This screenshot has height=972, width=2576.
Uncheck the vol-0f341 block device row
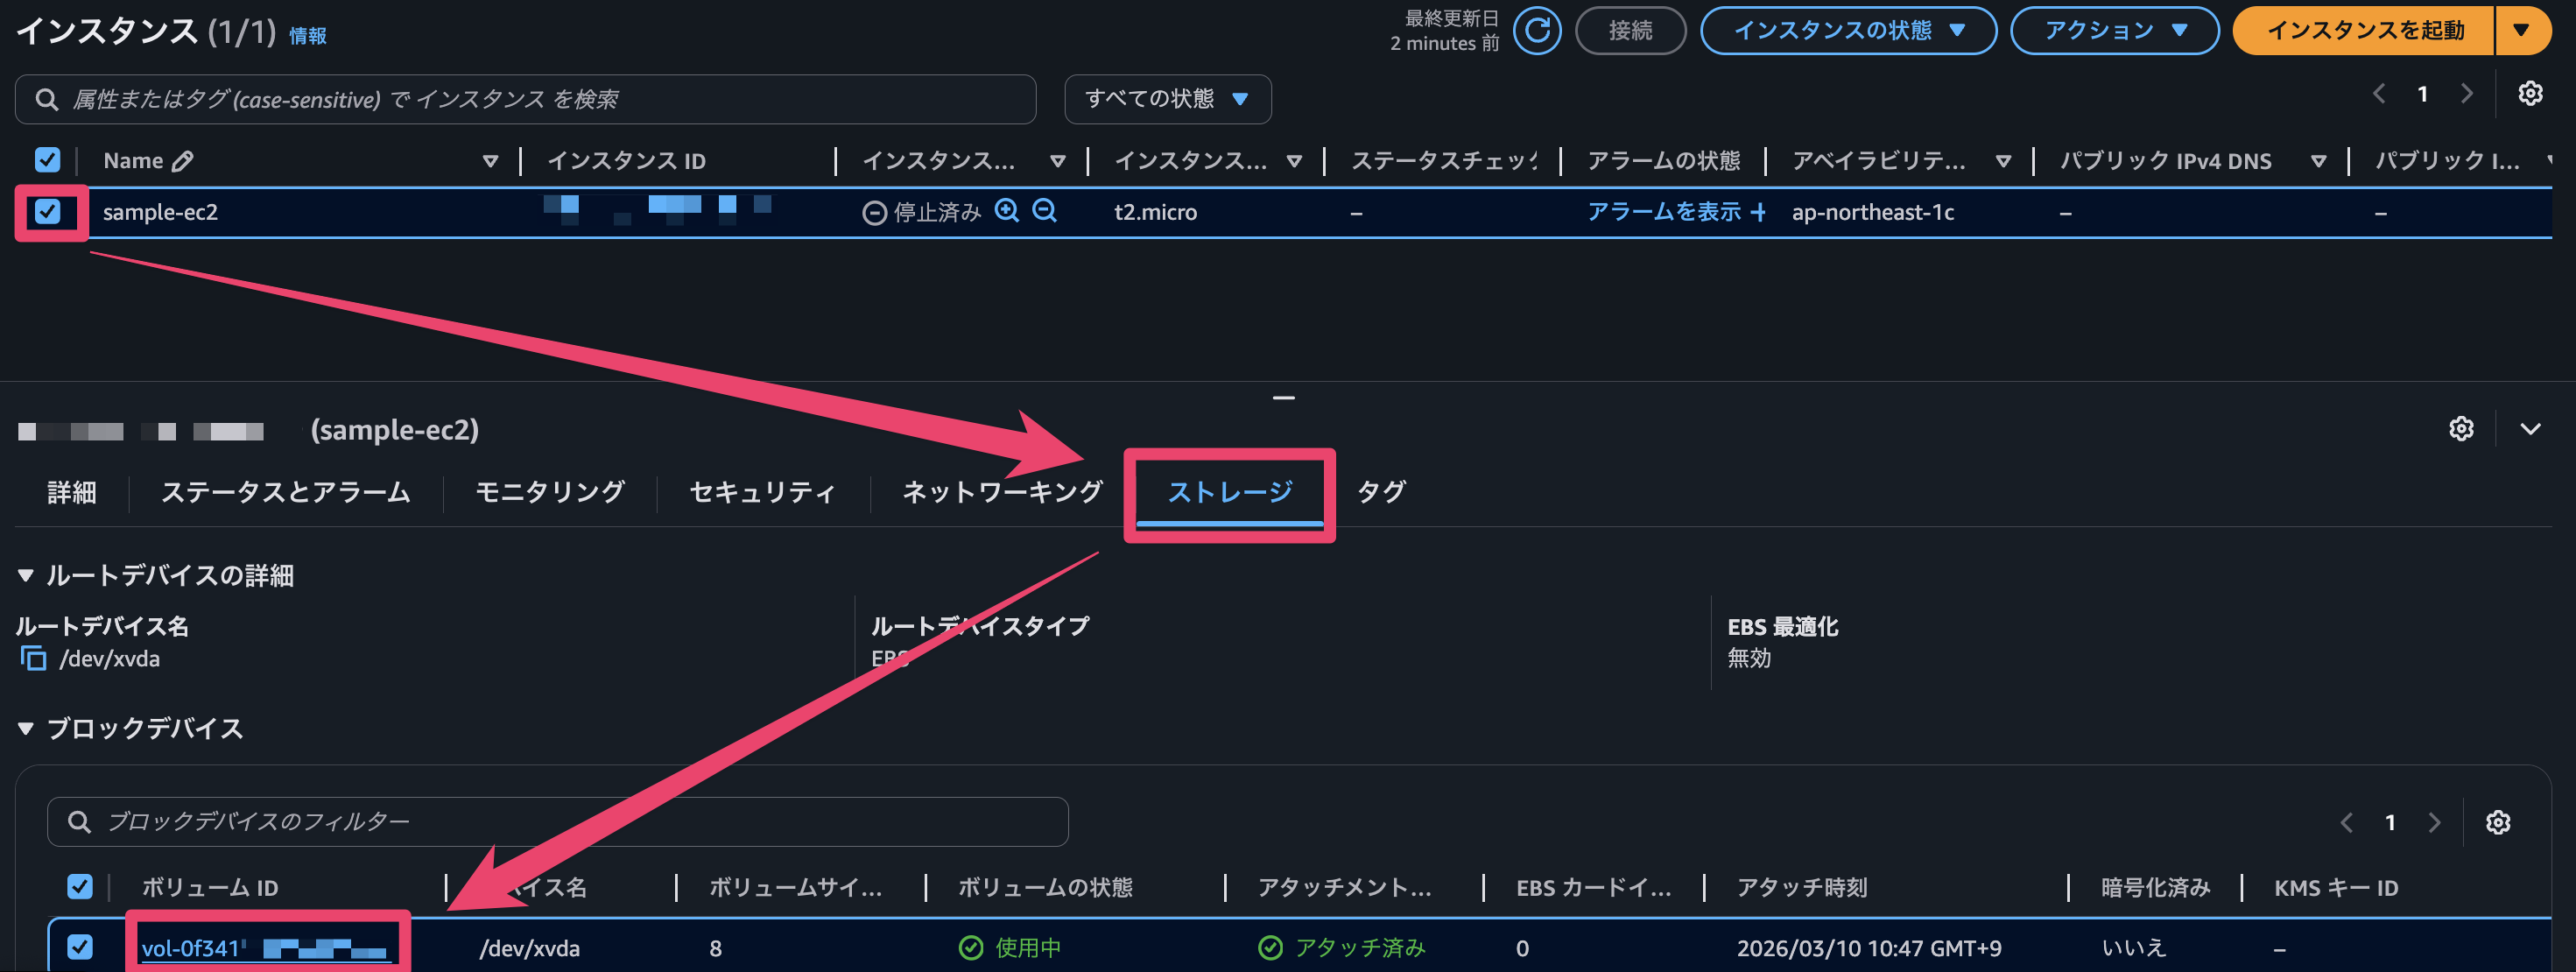[x=80, y=947]
